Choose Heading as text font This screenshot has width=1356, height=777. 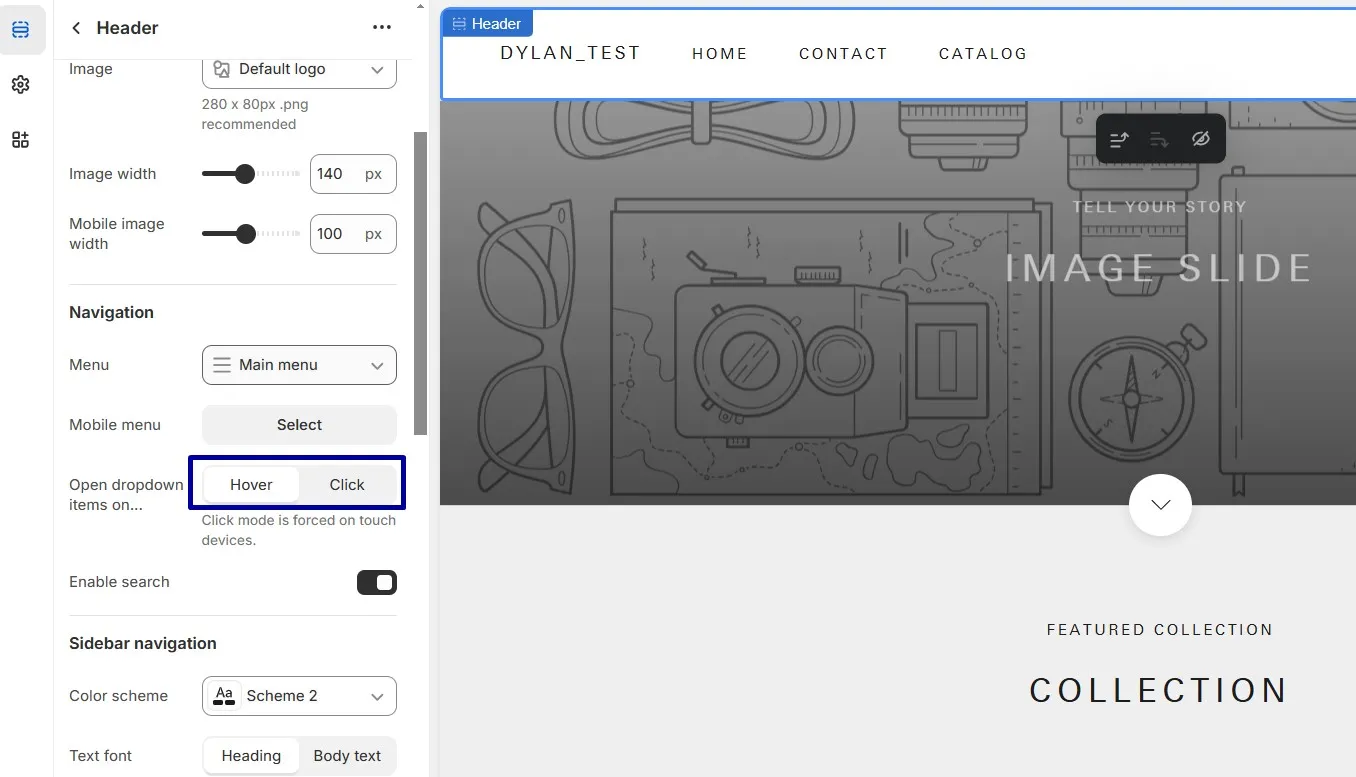tap(251, 756)
